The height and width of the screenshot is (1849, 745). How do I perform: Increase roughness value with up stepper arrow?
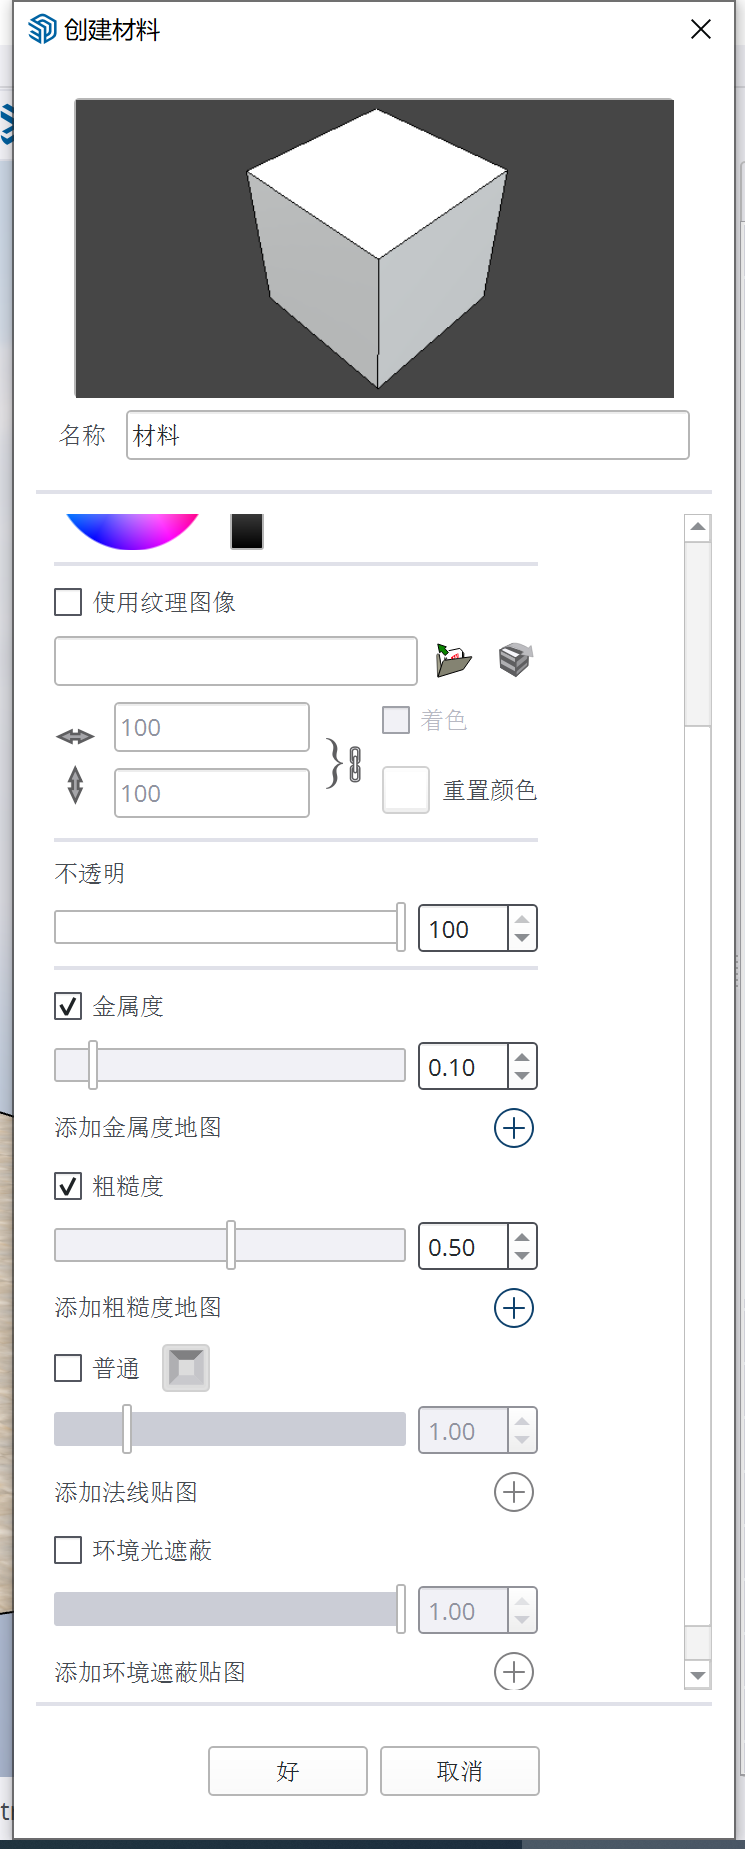(522, 1237)
